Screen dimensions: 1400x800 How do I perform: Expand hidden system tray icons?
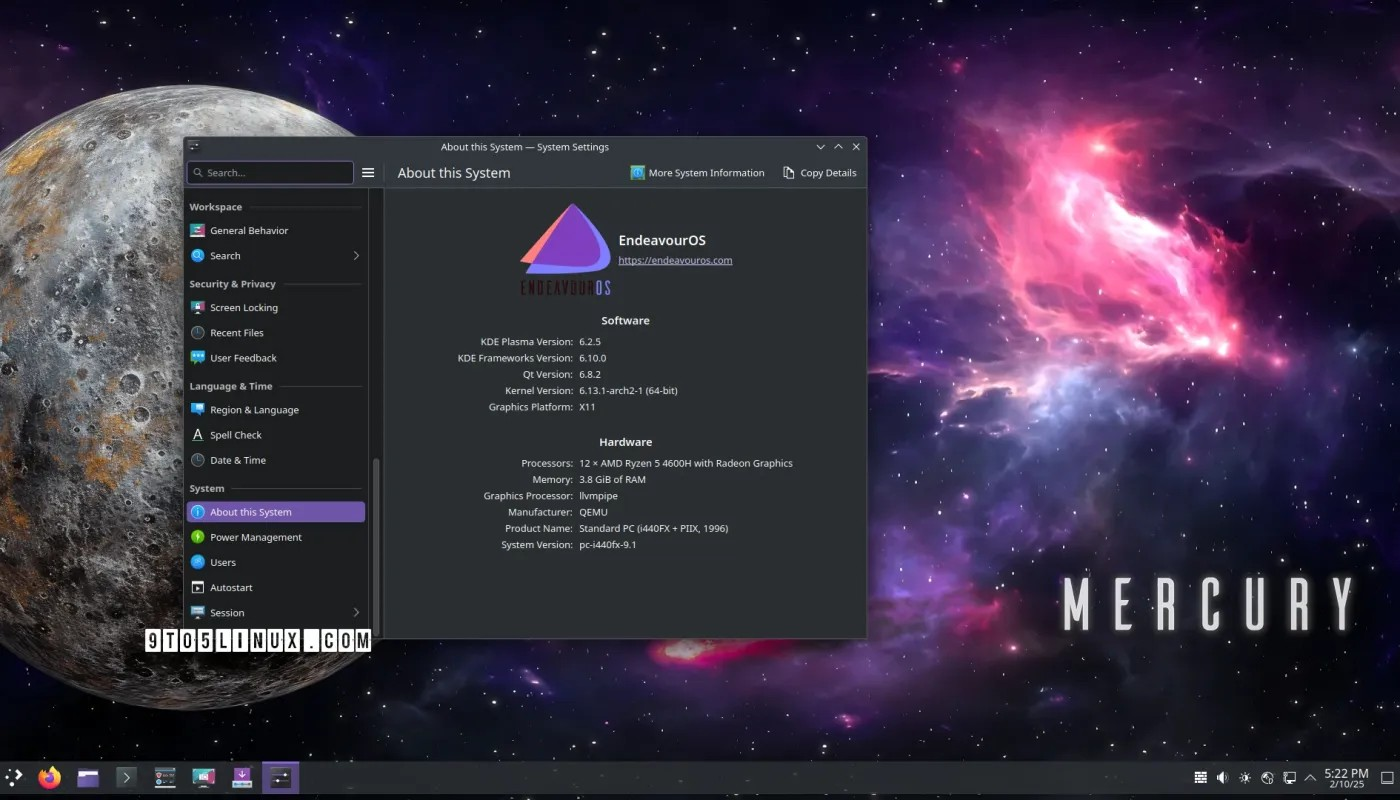click(1309, 776)
